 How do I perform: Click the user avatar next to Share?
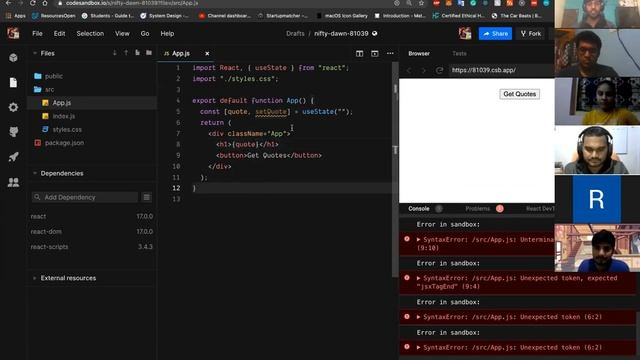click(x=465, y=33)
